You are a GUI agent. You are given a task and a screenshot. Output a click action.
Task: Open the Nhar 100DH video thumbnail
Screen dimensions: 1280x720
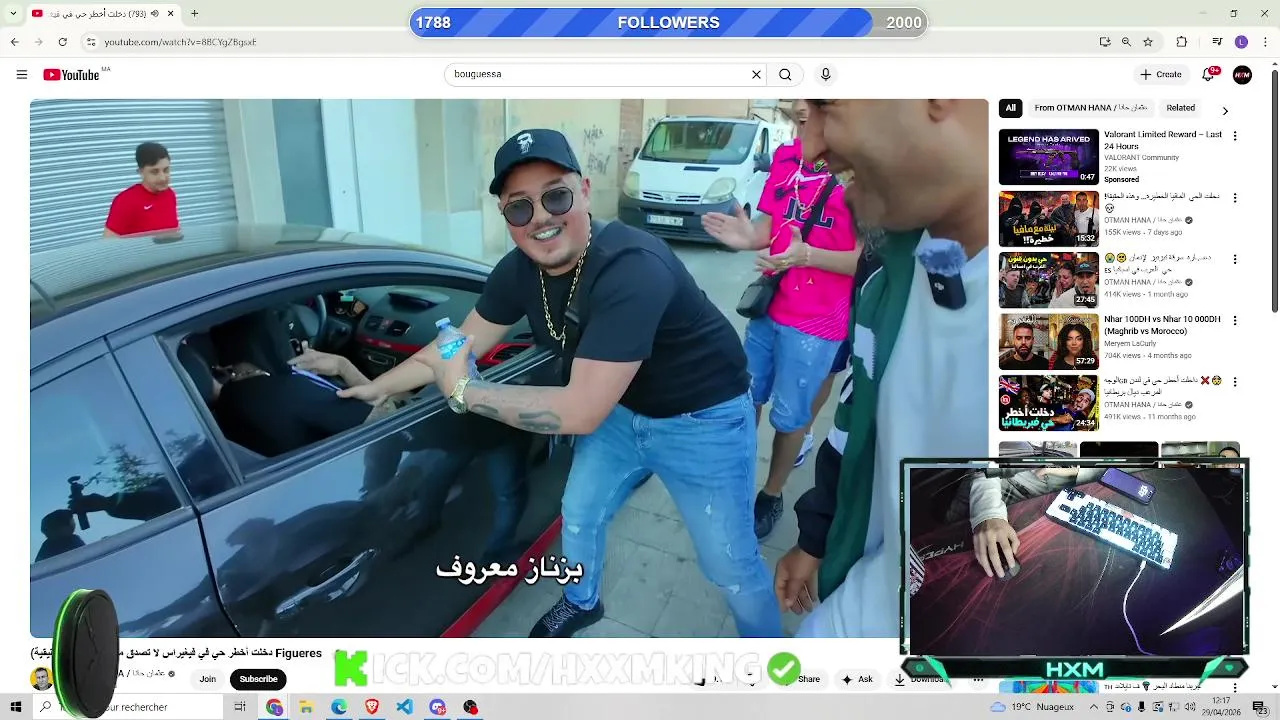click(1048, 341)
